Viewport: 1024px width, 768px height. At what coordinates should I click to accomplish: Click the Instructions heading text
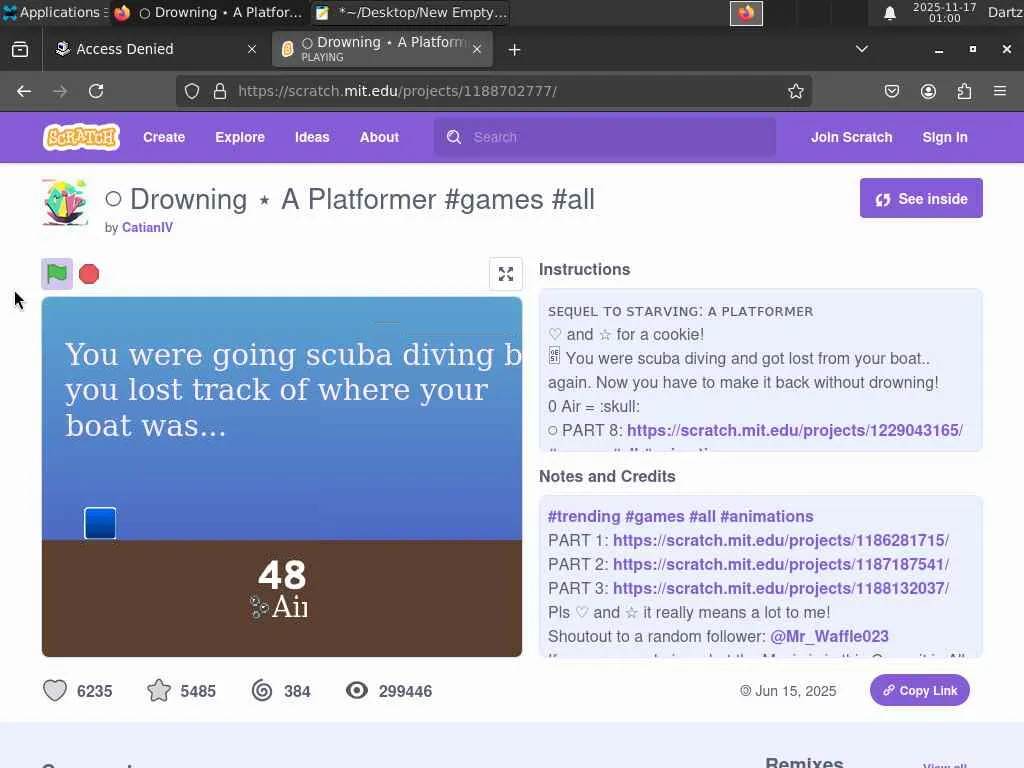coord(584,269)
